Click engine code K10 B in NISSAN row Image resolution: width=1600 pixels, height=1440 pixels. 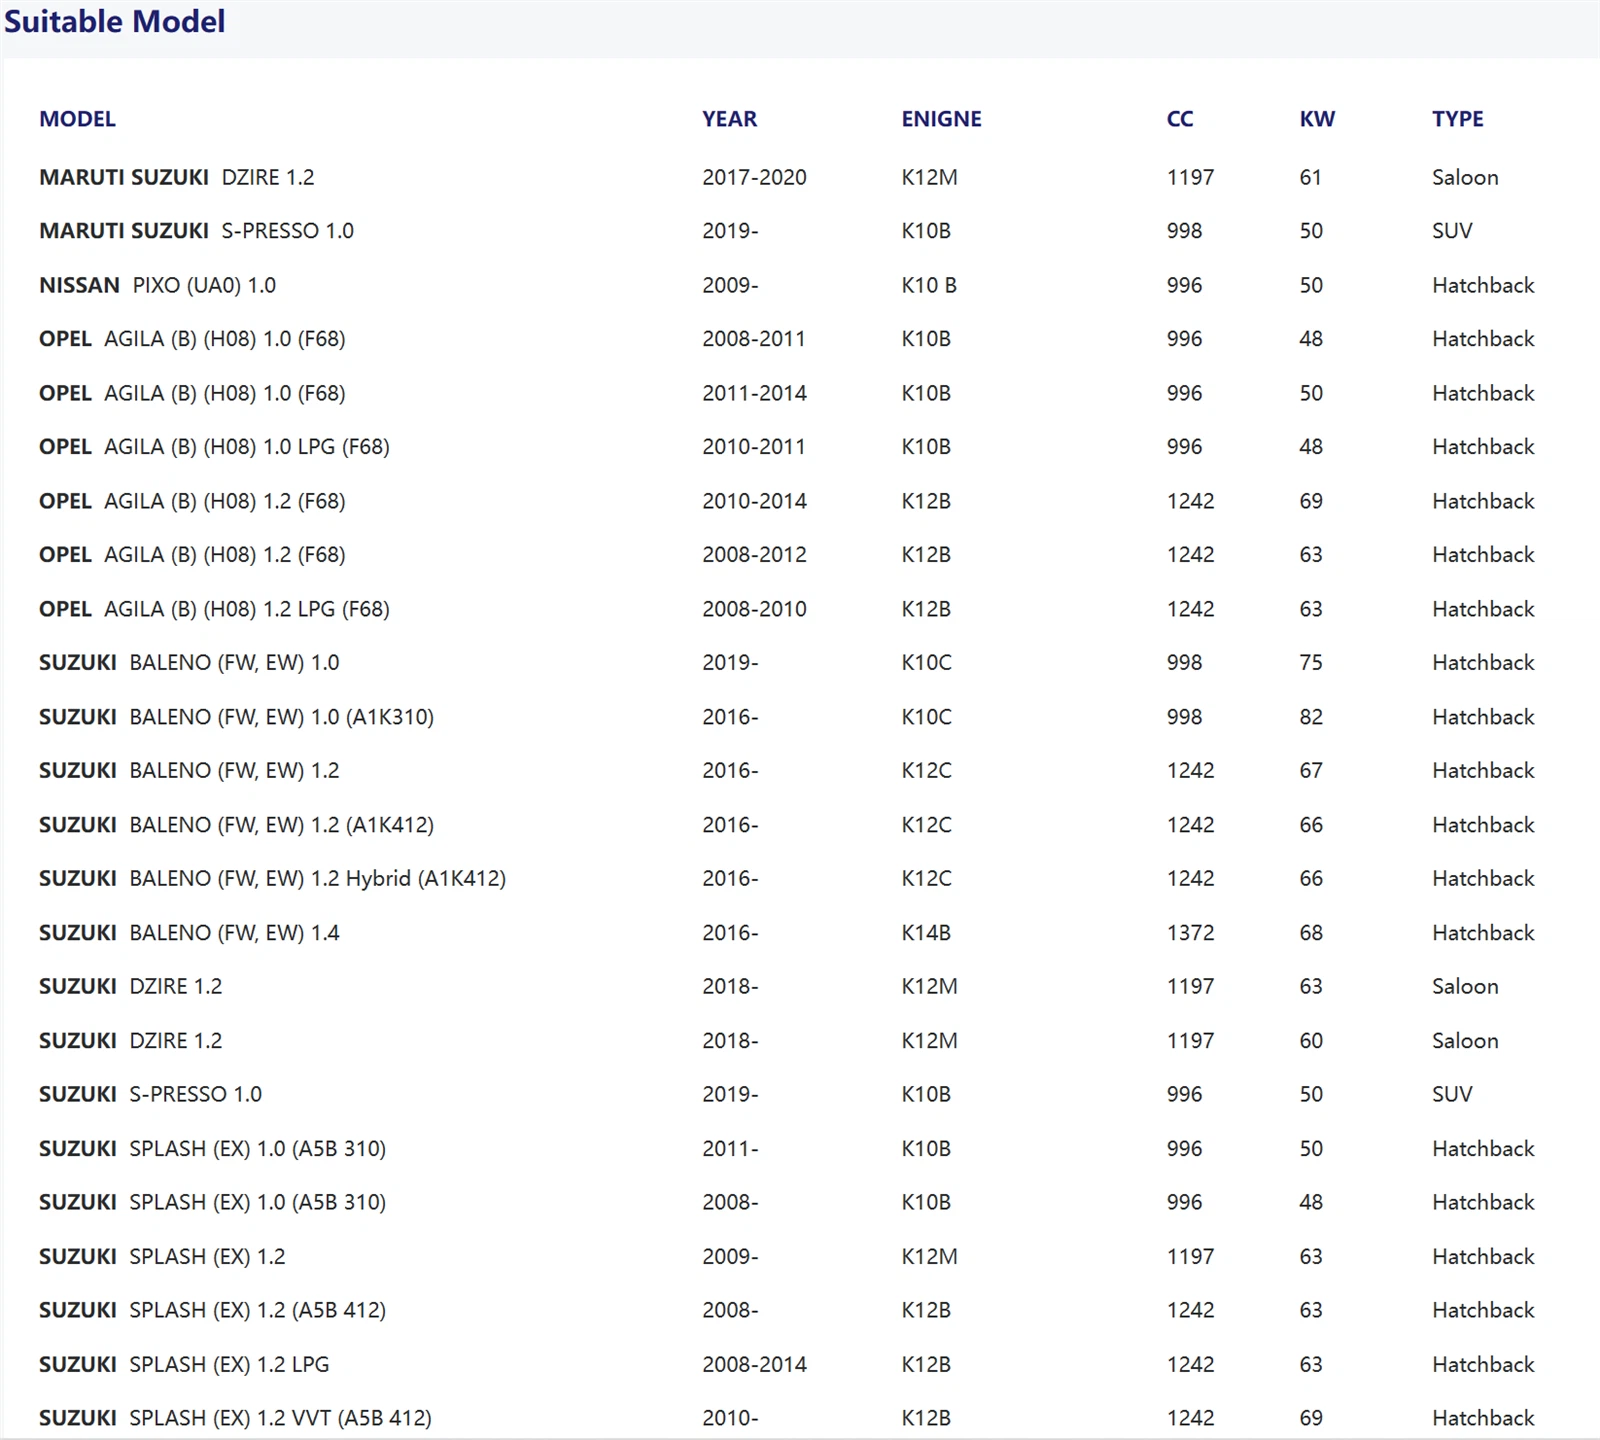point(929,285)
